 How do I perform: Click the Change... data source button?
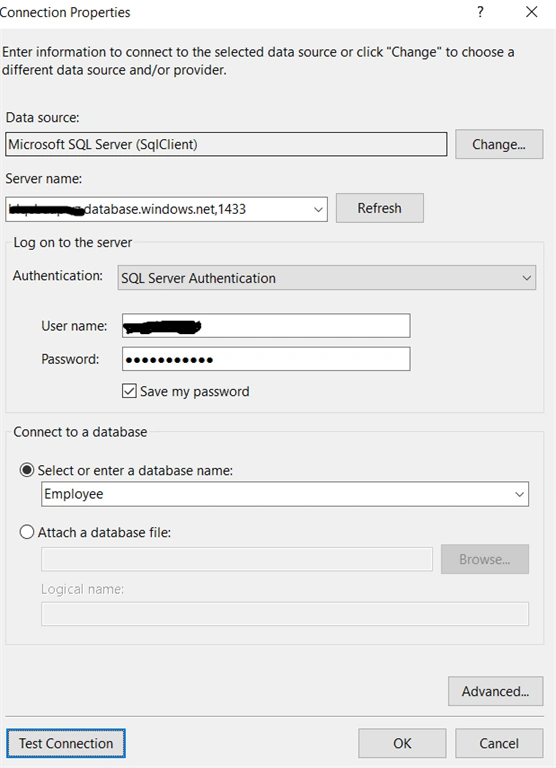coord(499,144)
